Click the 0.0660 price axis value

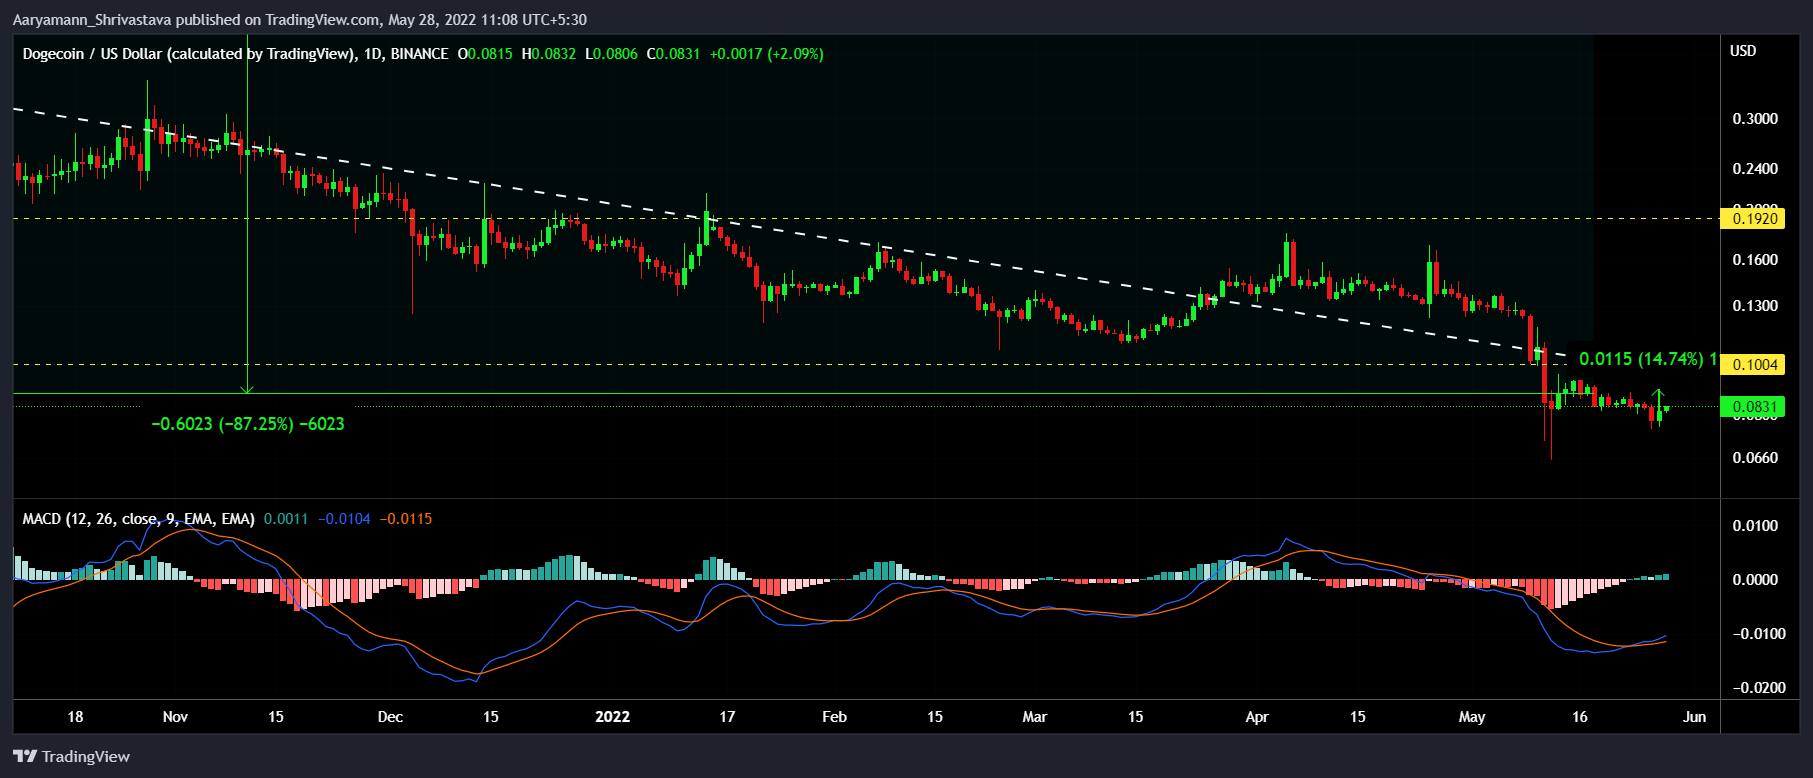pos(1754,458)
